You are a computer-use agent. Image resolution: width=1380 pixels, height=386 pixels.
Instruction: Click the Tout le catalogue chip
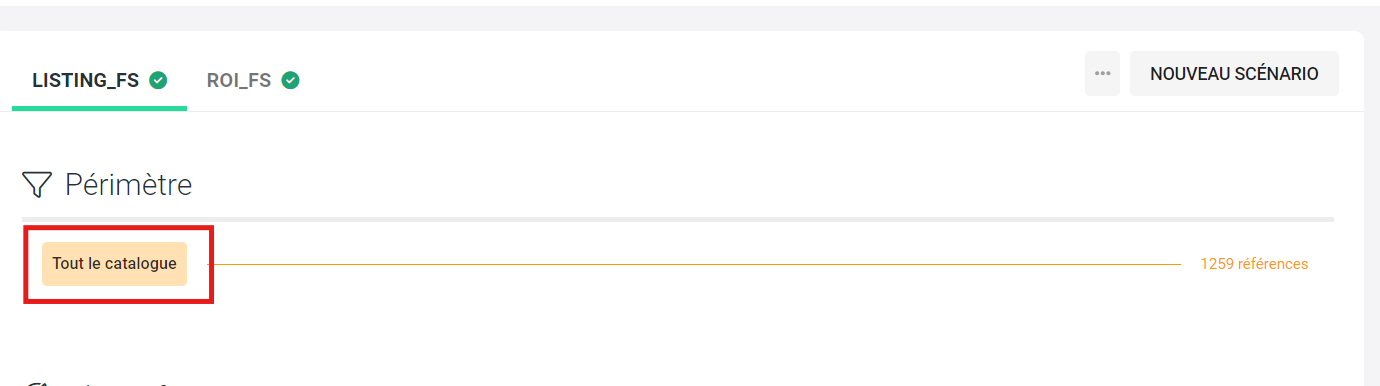click(x=114, y=264)
